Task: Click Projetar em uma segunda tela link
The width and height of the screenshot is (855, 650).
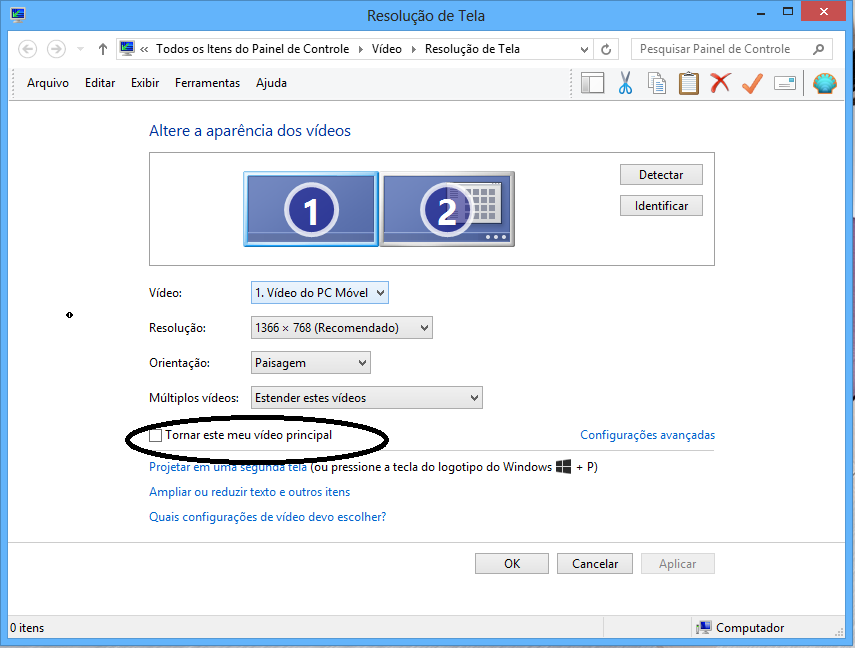Action: pyautogui.click(x=228, y=467)
